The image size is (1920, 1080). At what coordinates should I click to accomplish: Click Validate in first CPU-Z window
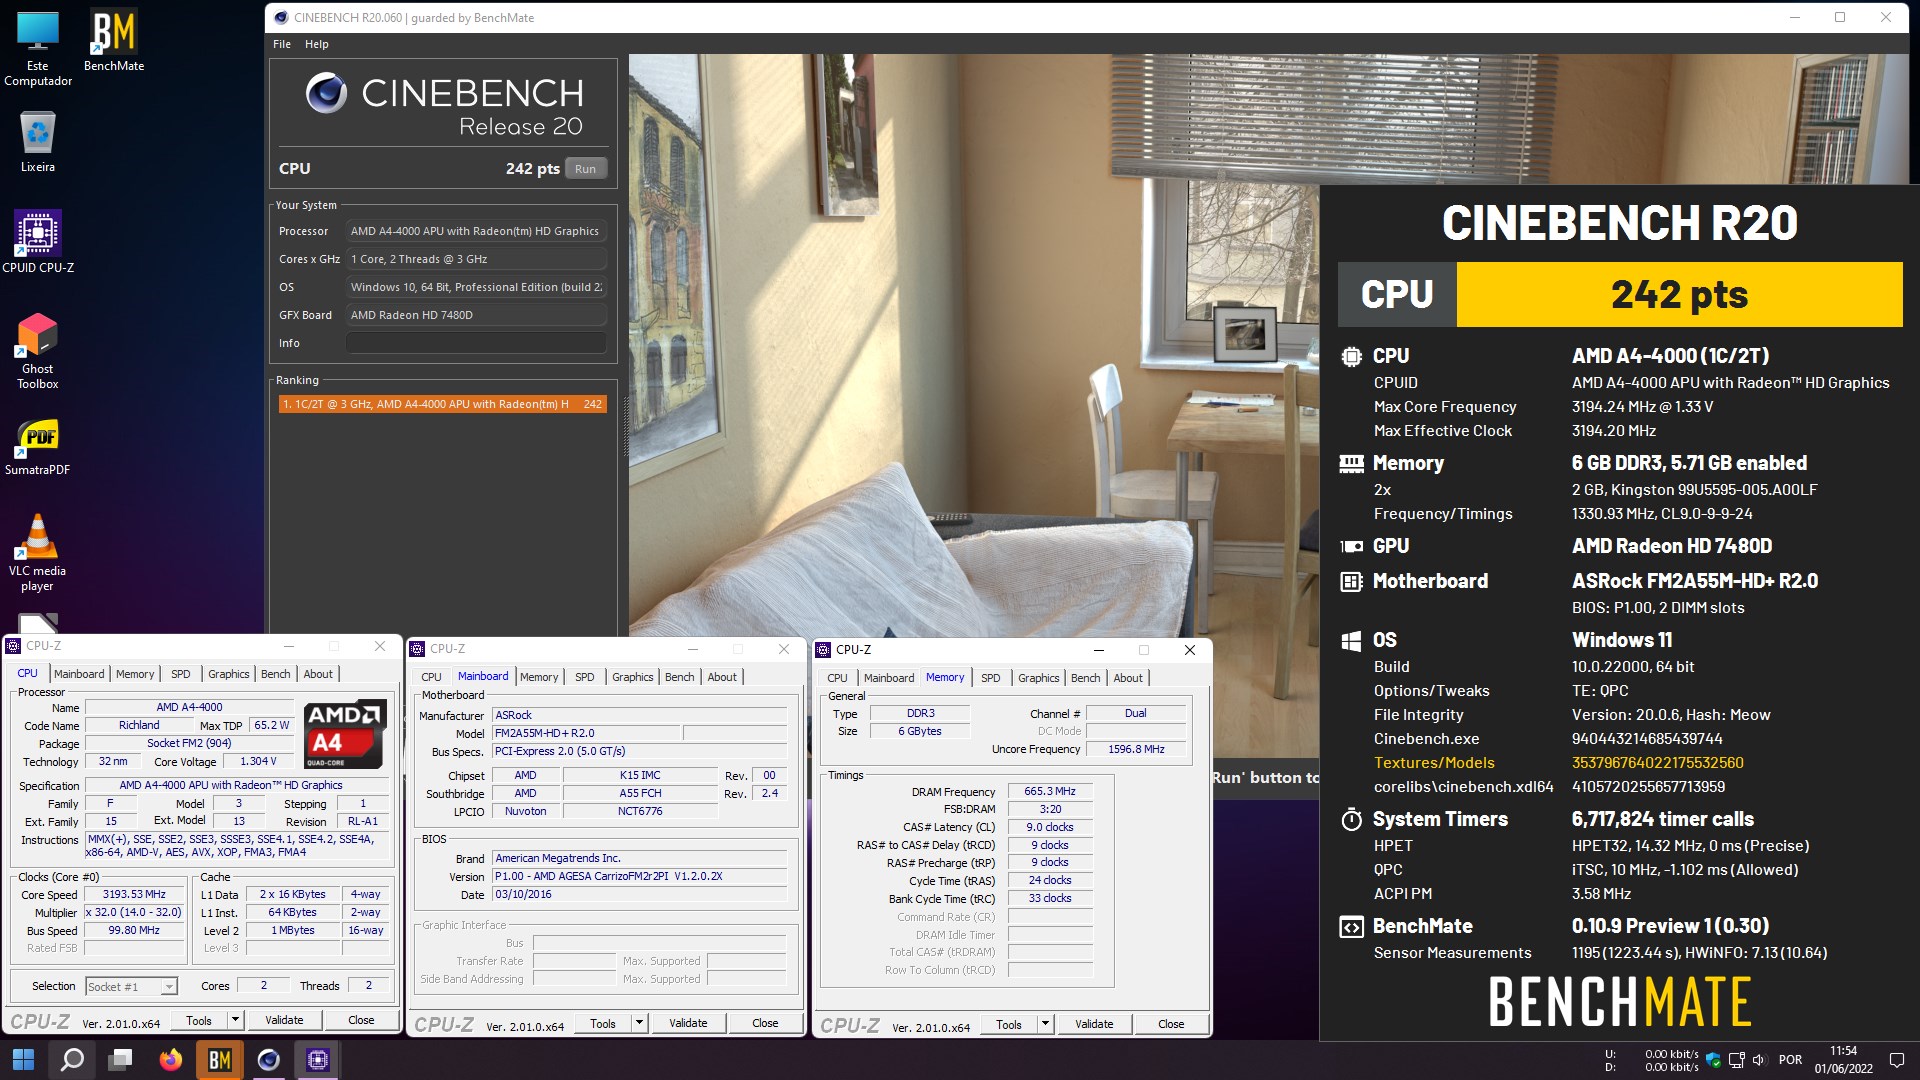pyautogui.click(x=284, y=1021)
